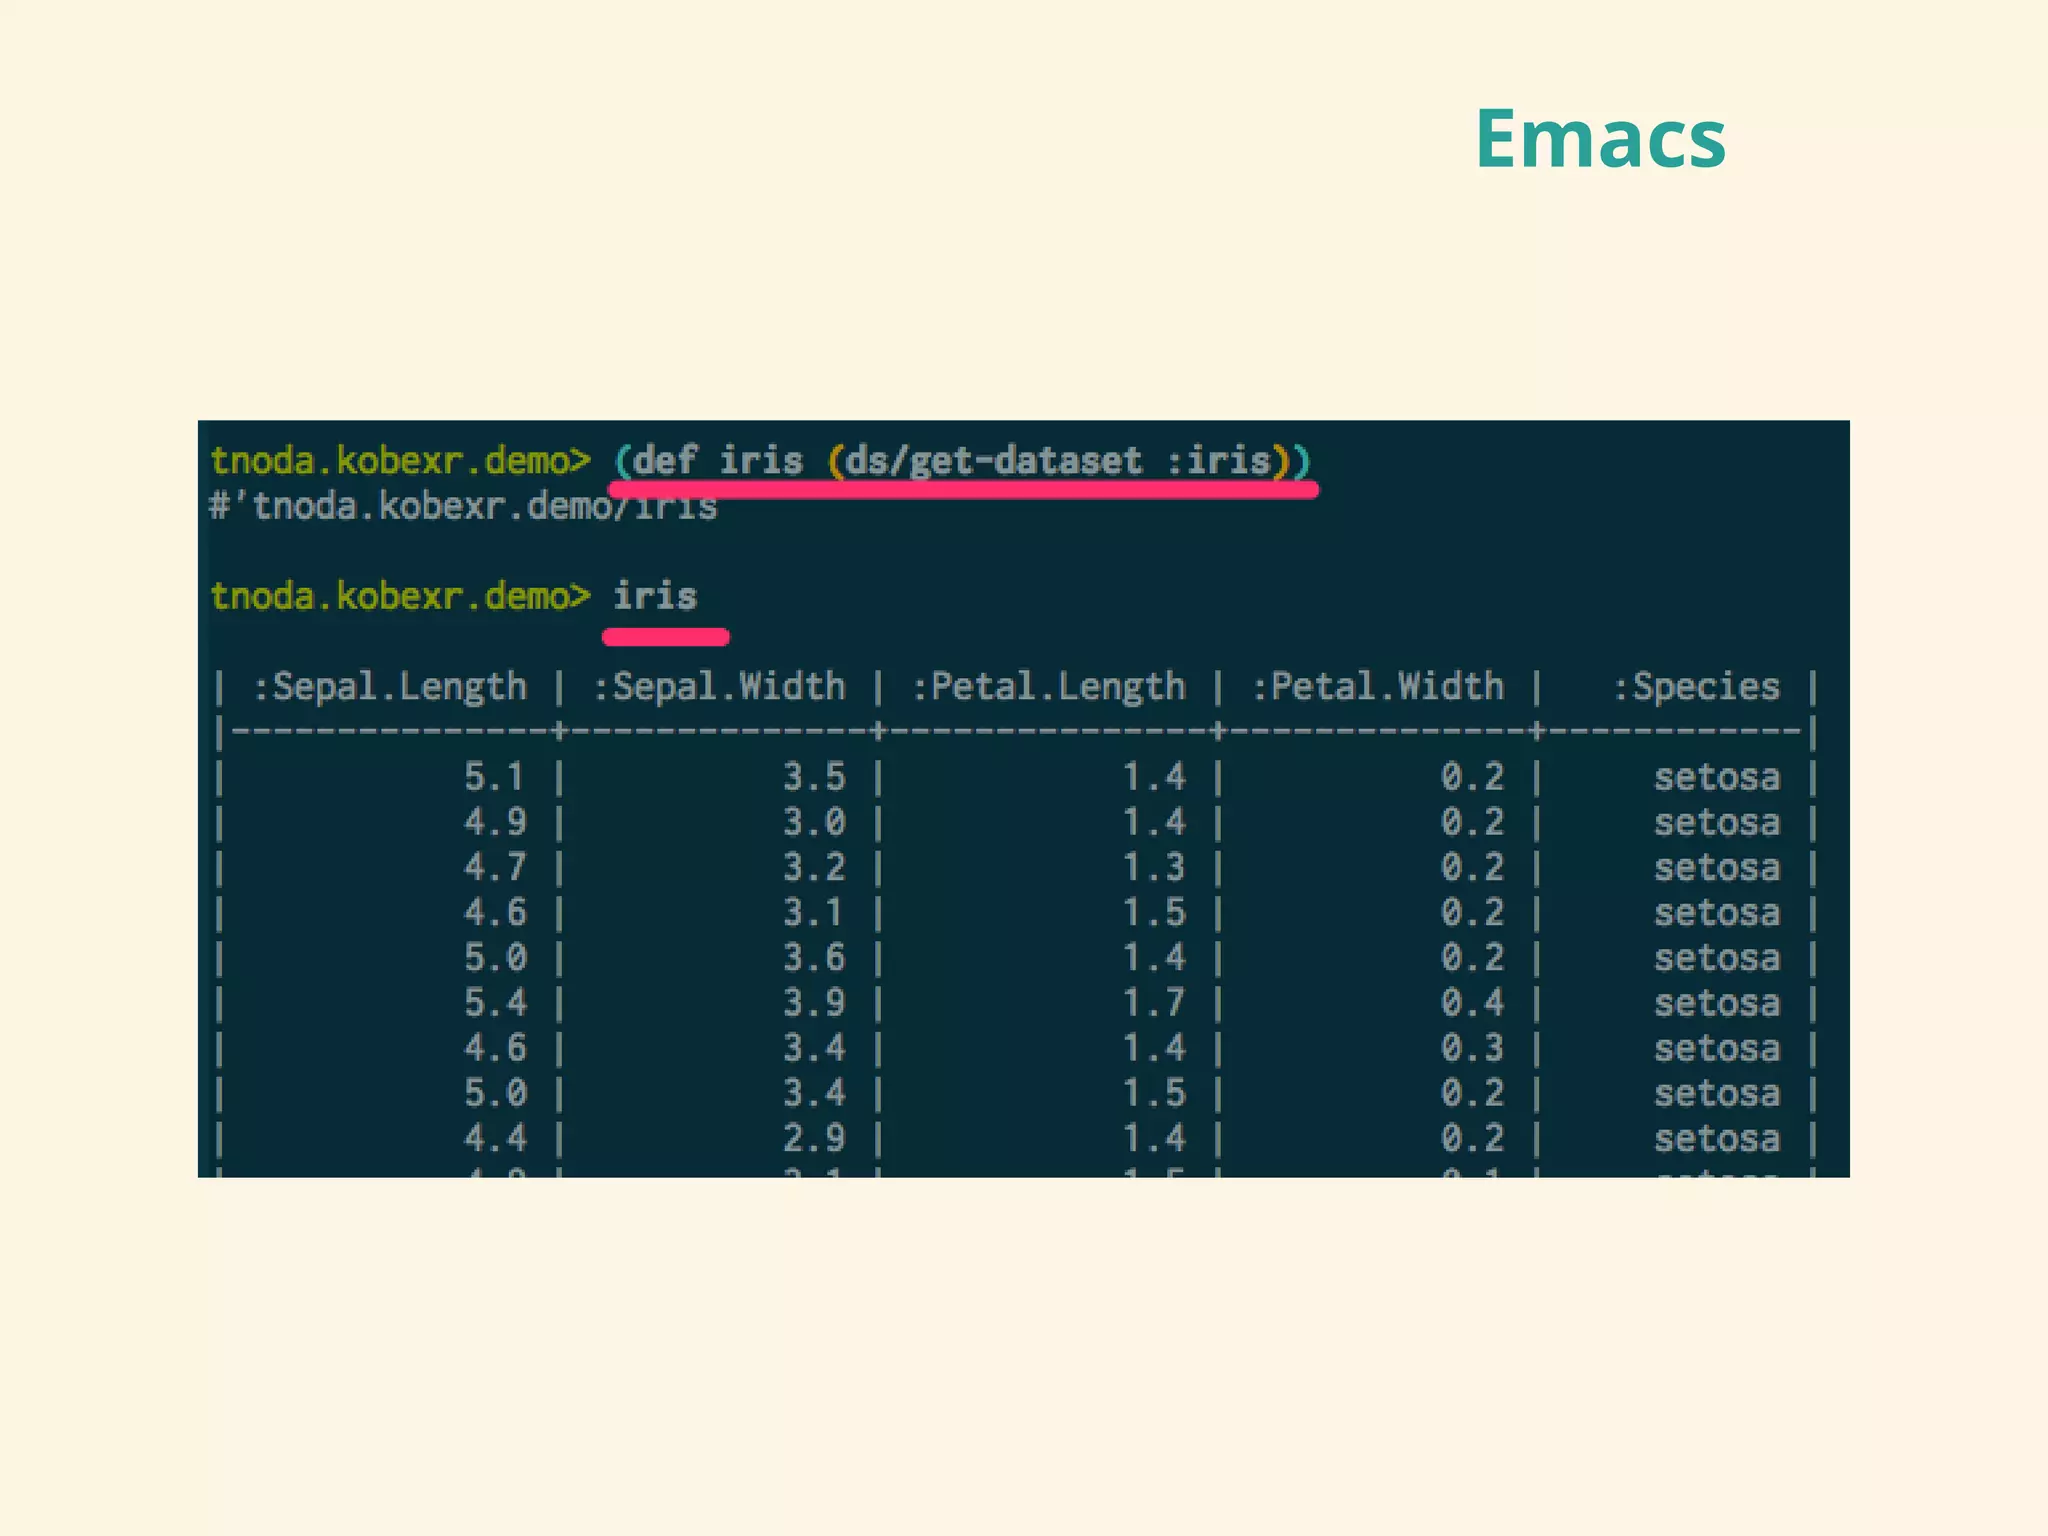The height and width of the screenshot is (1536, 2048).
Task: Click the :Sepal.Length column header
Action: point(389,687)
